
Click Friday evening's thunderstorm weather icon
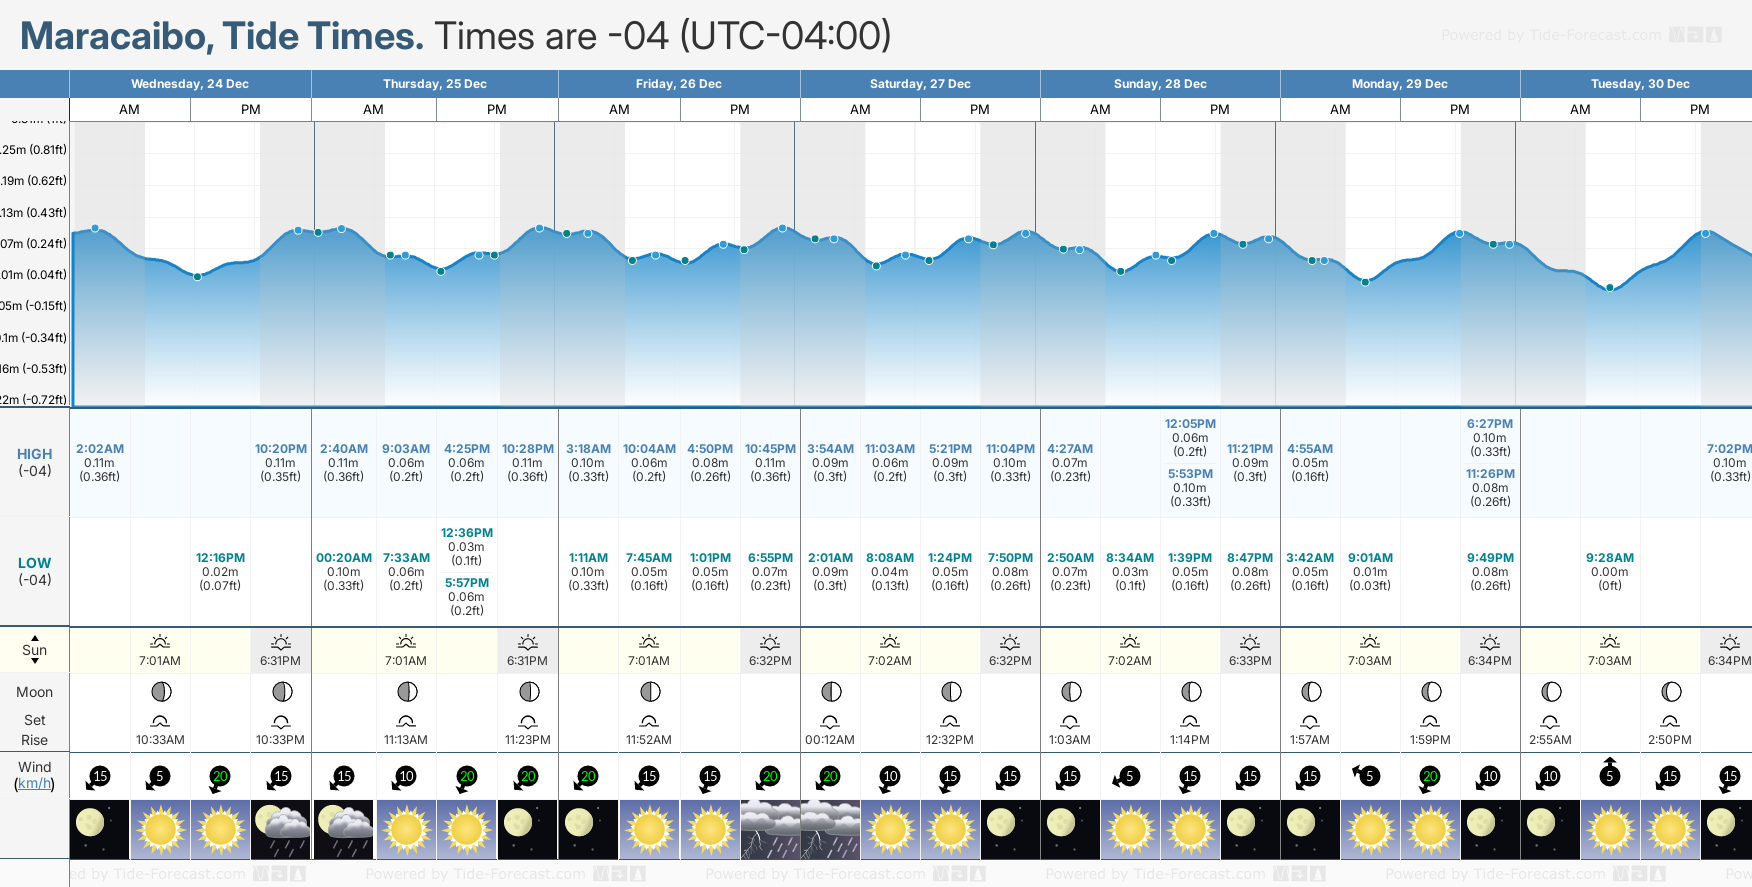(770, 829)
